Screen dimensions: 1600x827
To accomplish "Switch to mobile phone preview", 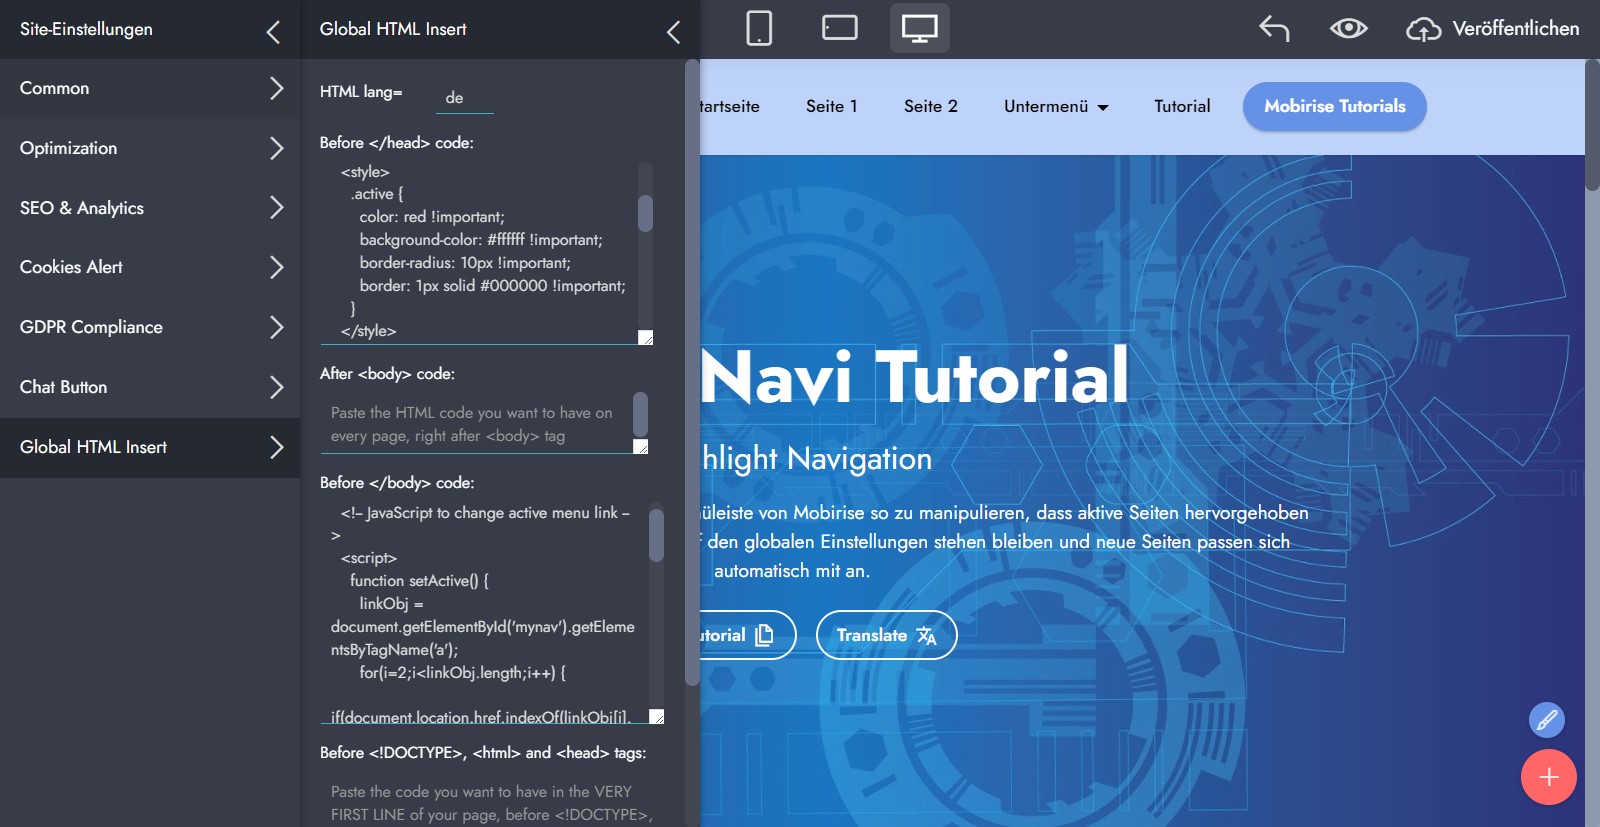I will pos(759,28).
